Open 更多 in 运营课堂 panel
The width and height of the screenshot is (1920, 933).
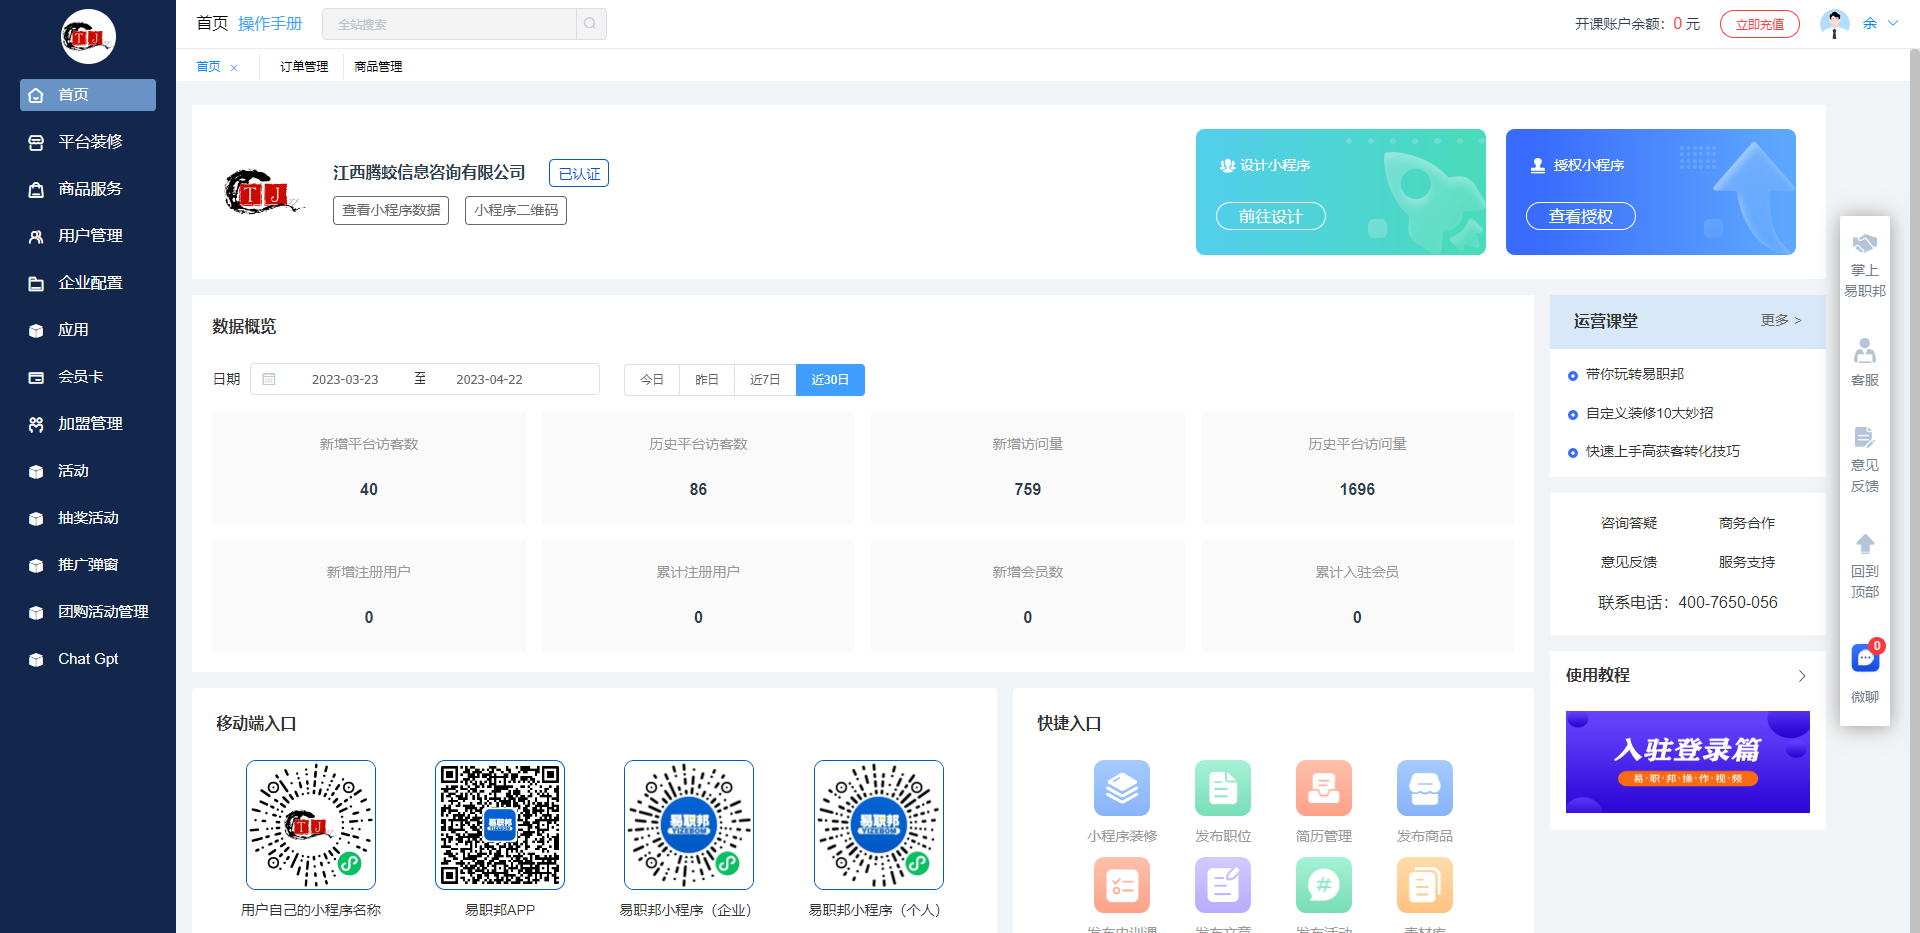pyautogui.click(x=1780, y=320)
